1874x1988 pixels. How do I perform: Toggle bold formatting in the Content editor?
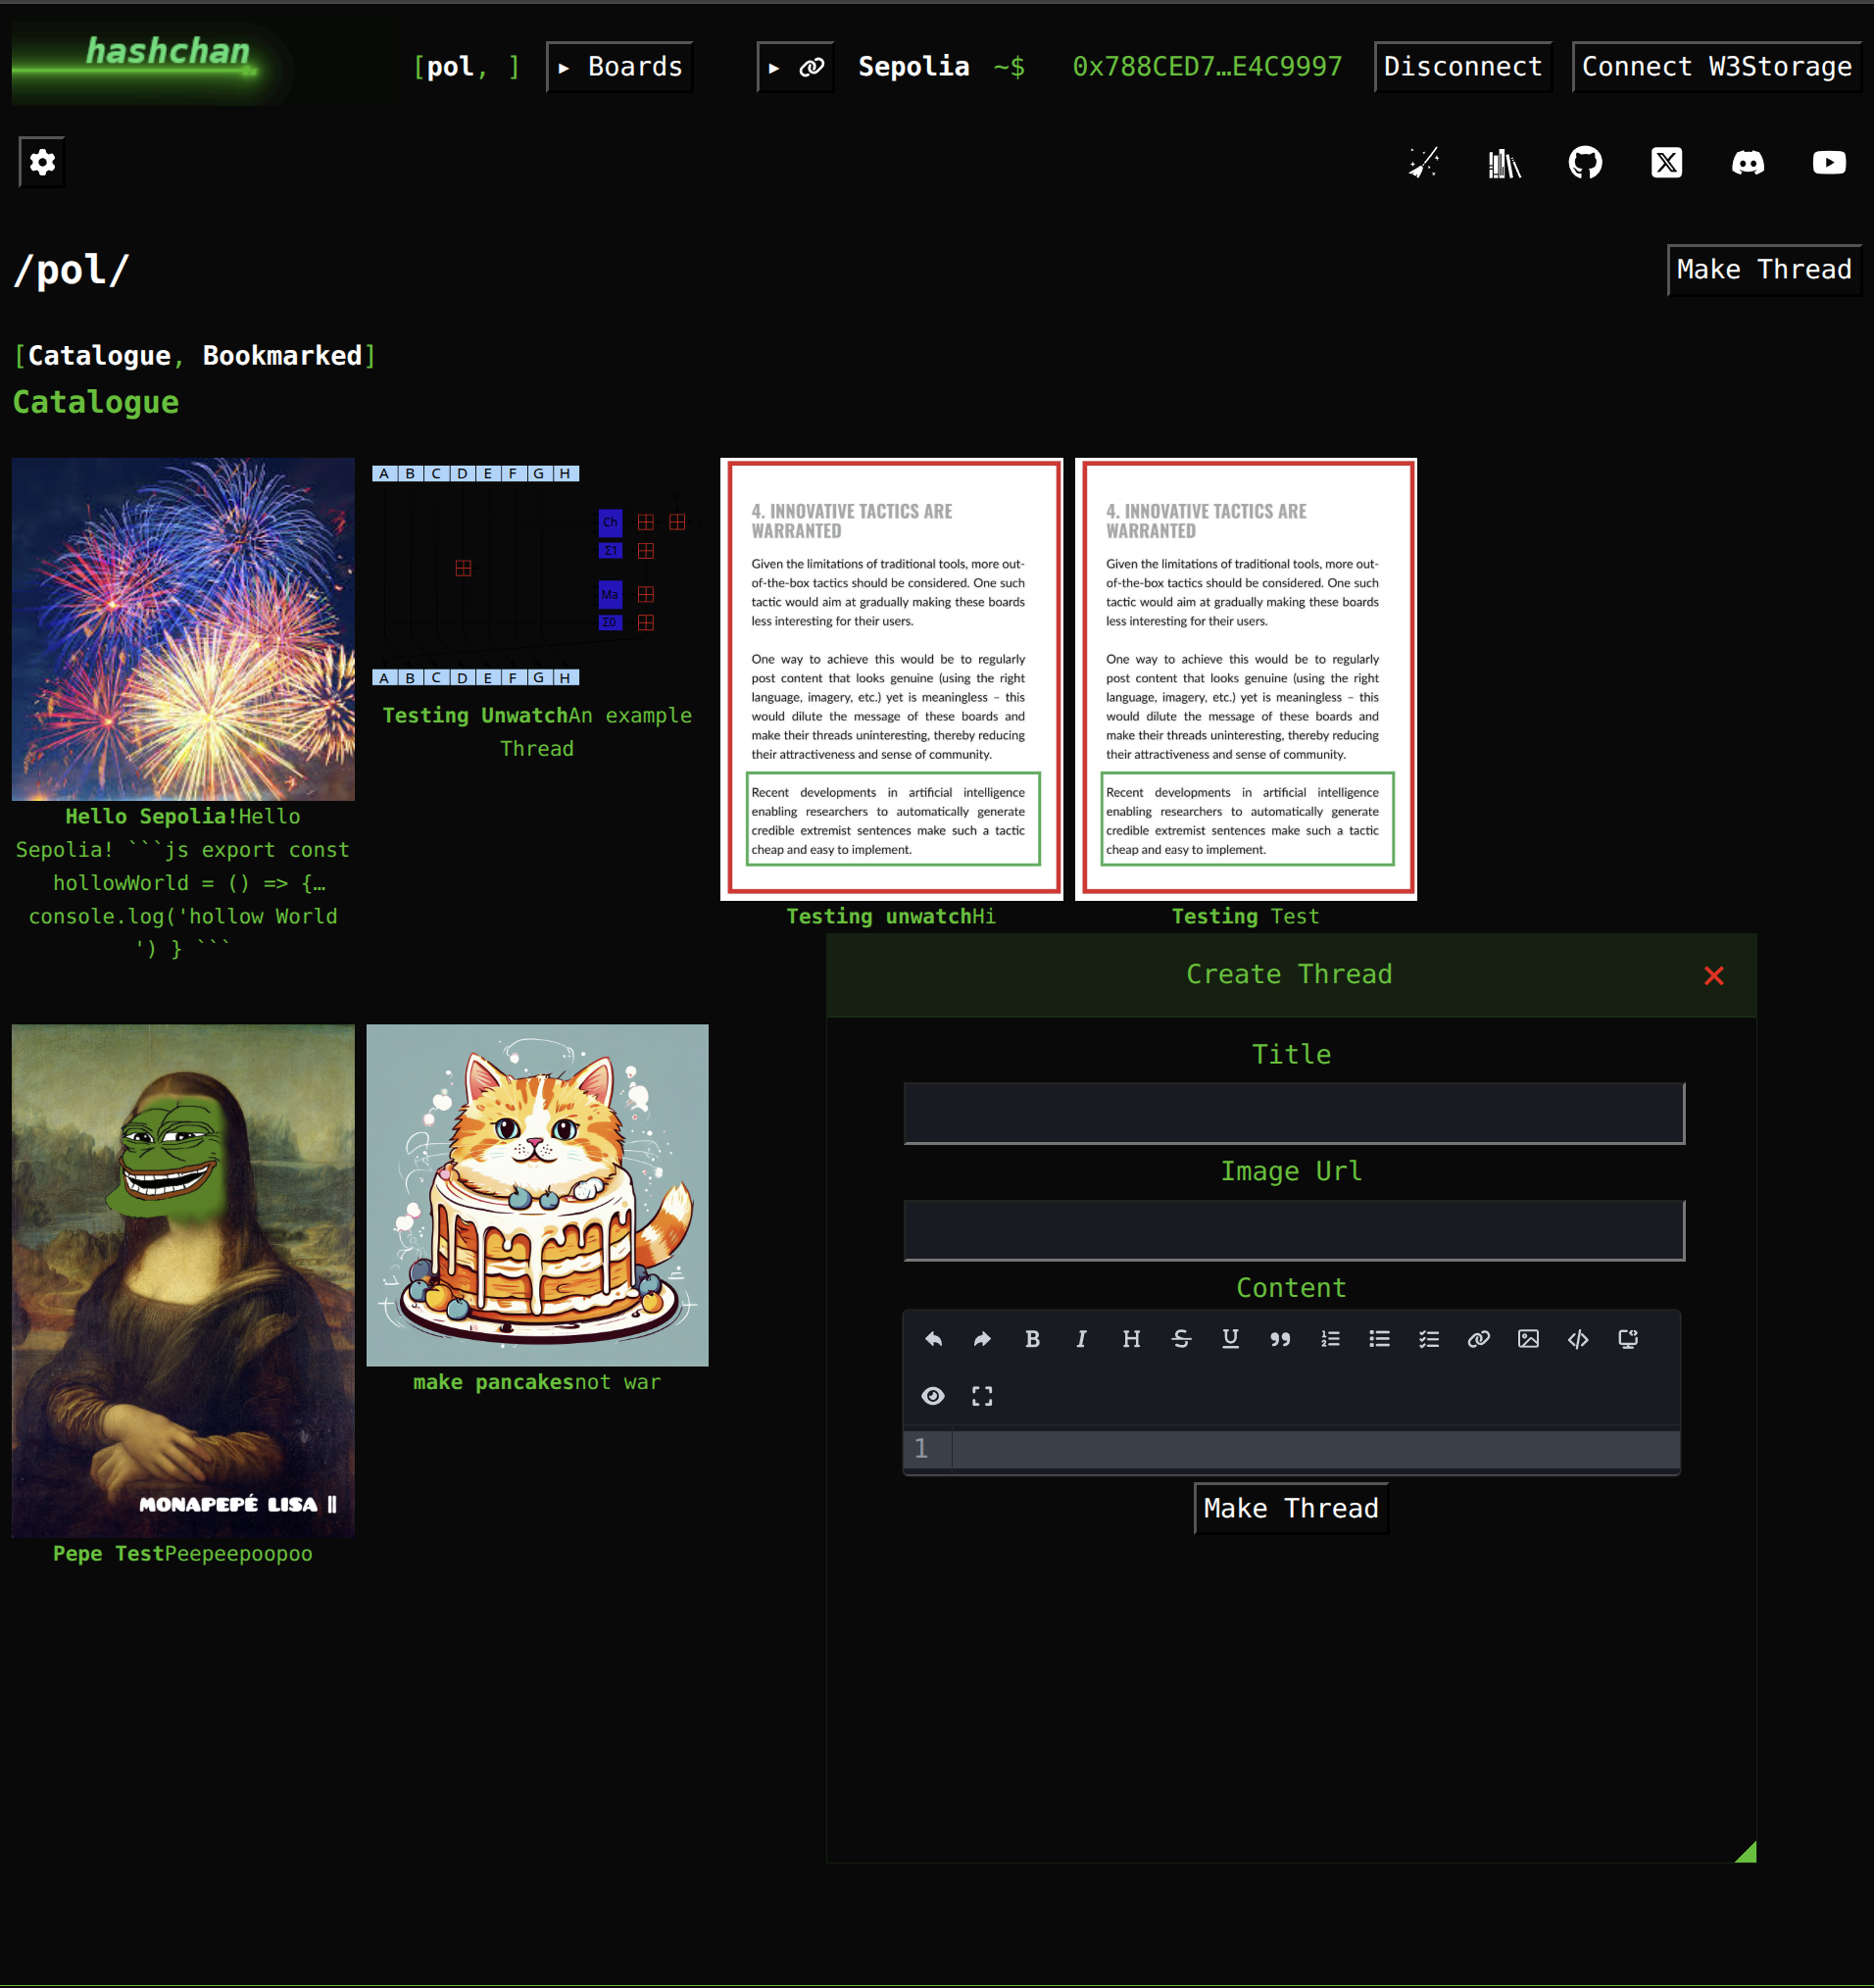(x=1032, y=1339)
